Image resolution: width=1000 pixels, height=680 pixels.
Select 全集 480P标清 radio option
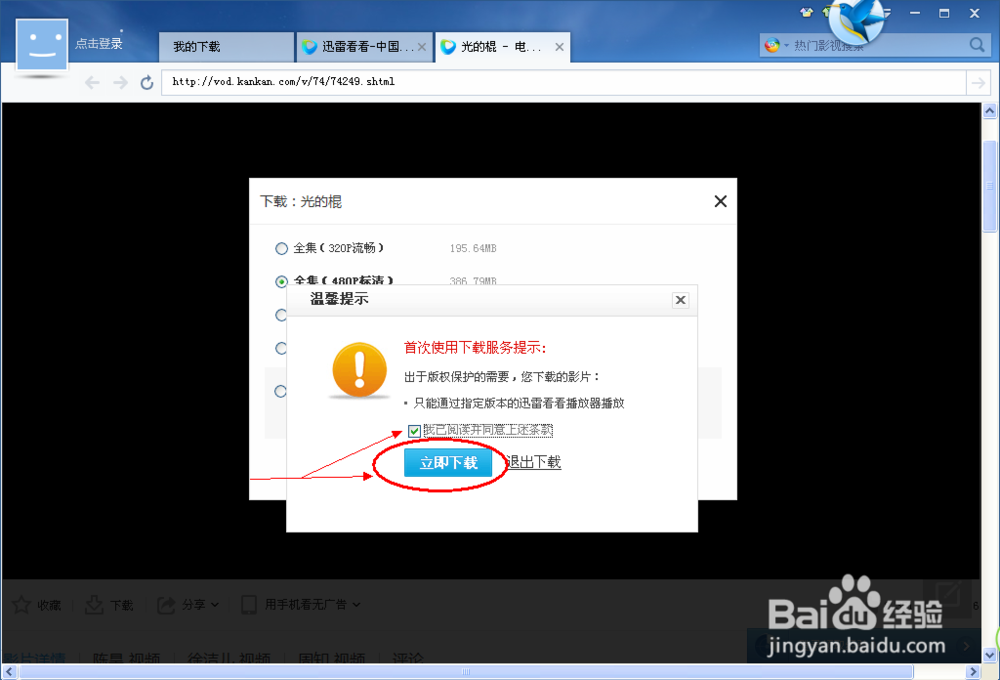pos(281,281)
